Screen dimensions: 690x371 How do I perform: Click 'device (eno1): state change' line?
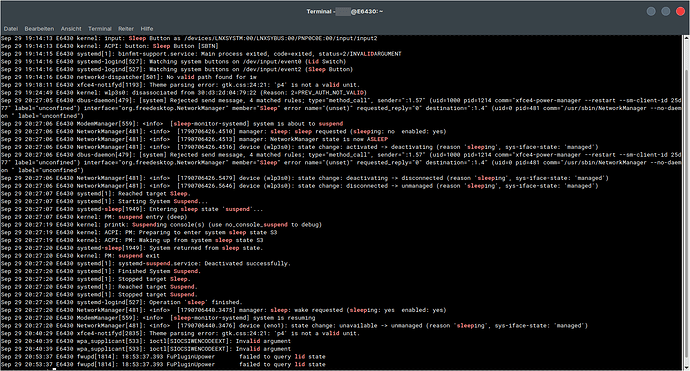tap(294, 326)
